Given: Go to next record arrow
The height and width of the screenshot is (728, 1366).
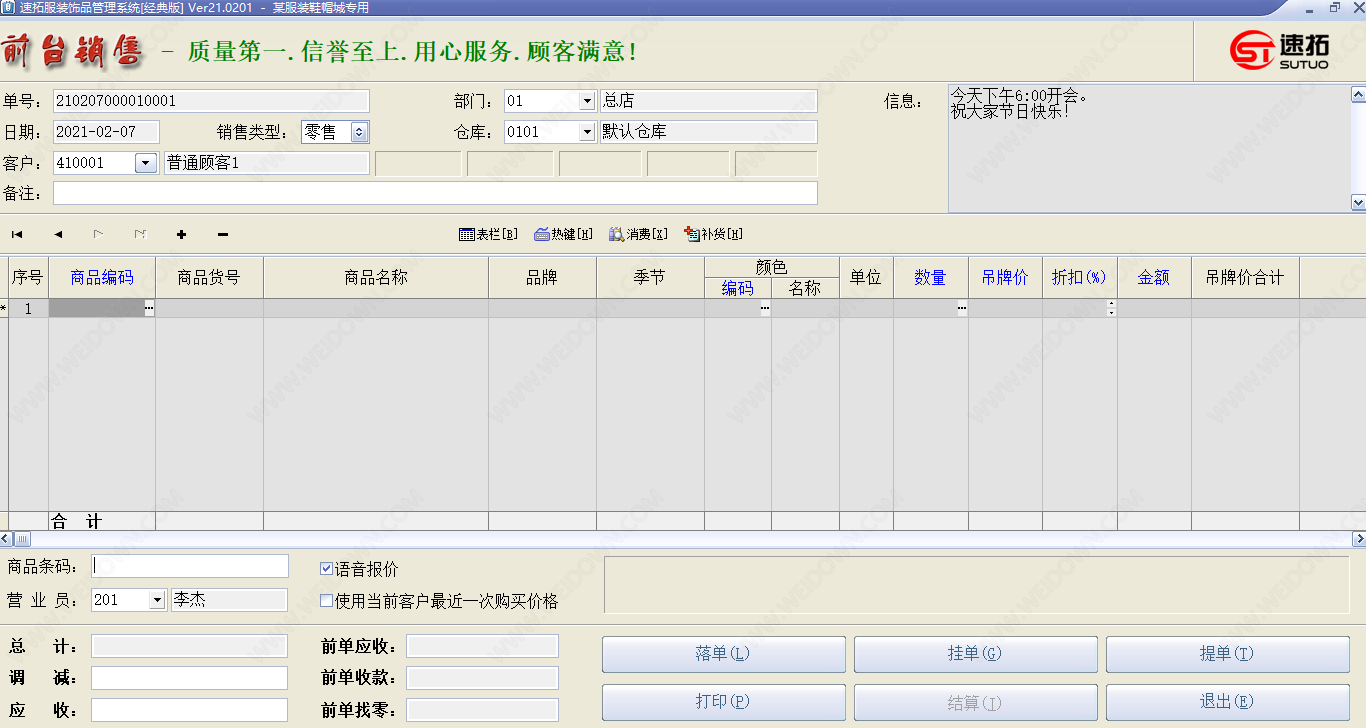Looking at the screenshot, I should pos(98,235).
